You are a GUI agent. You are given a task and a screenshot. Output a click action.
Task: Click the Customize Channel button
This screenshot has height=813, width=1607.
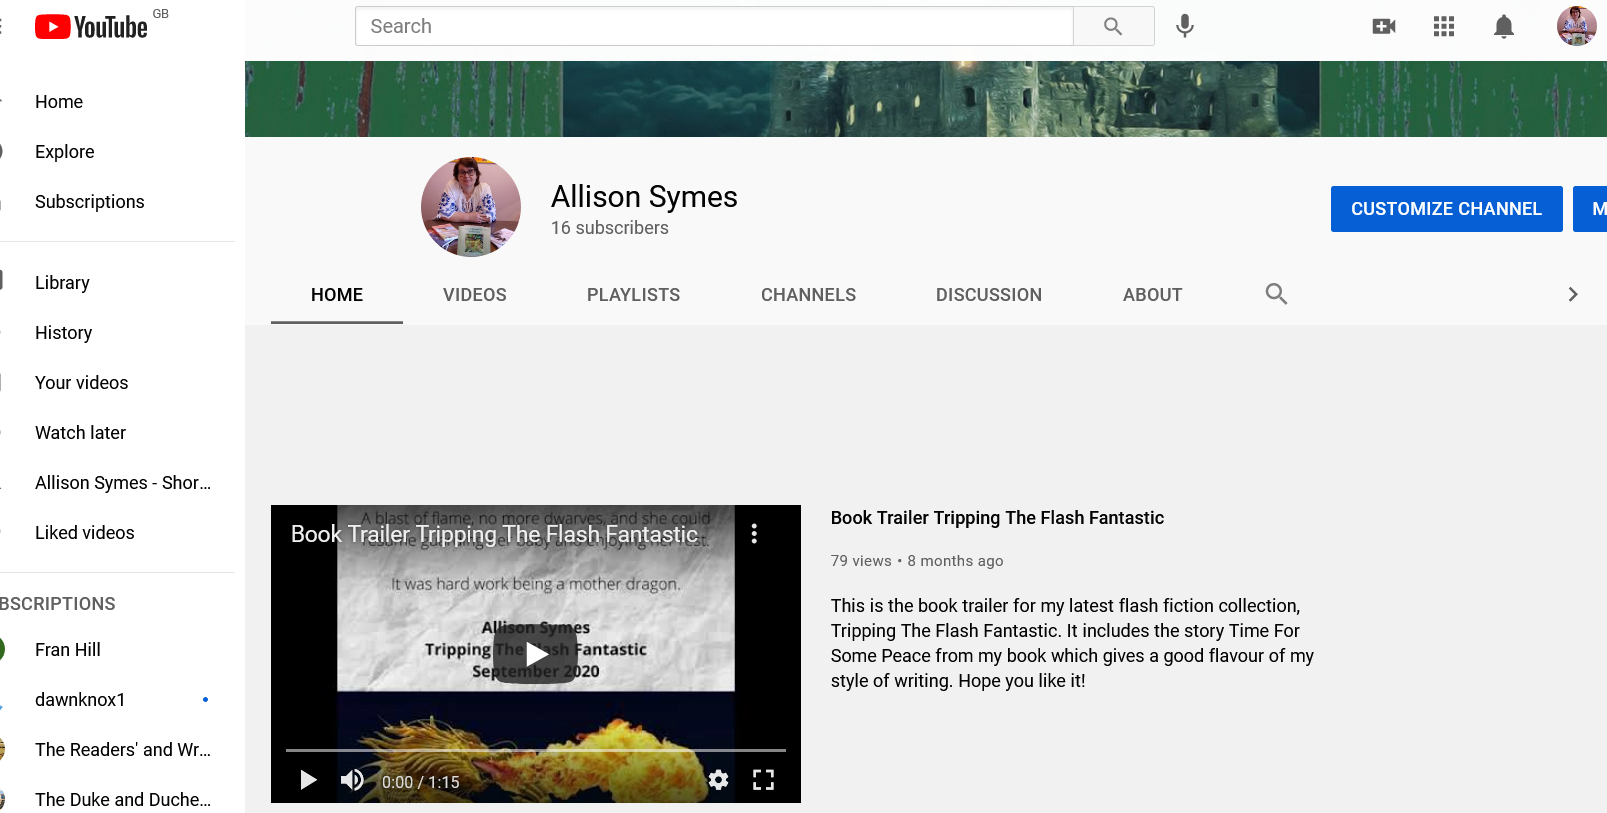point(1446,209)
